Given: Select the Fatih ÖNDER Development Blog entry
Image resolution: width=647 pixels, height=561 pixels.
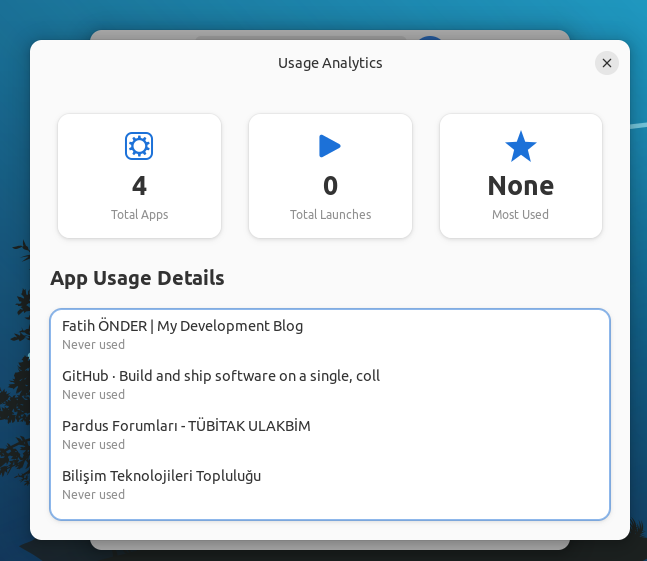Looking at the screenshot, I should [x=182, y=326].
